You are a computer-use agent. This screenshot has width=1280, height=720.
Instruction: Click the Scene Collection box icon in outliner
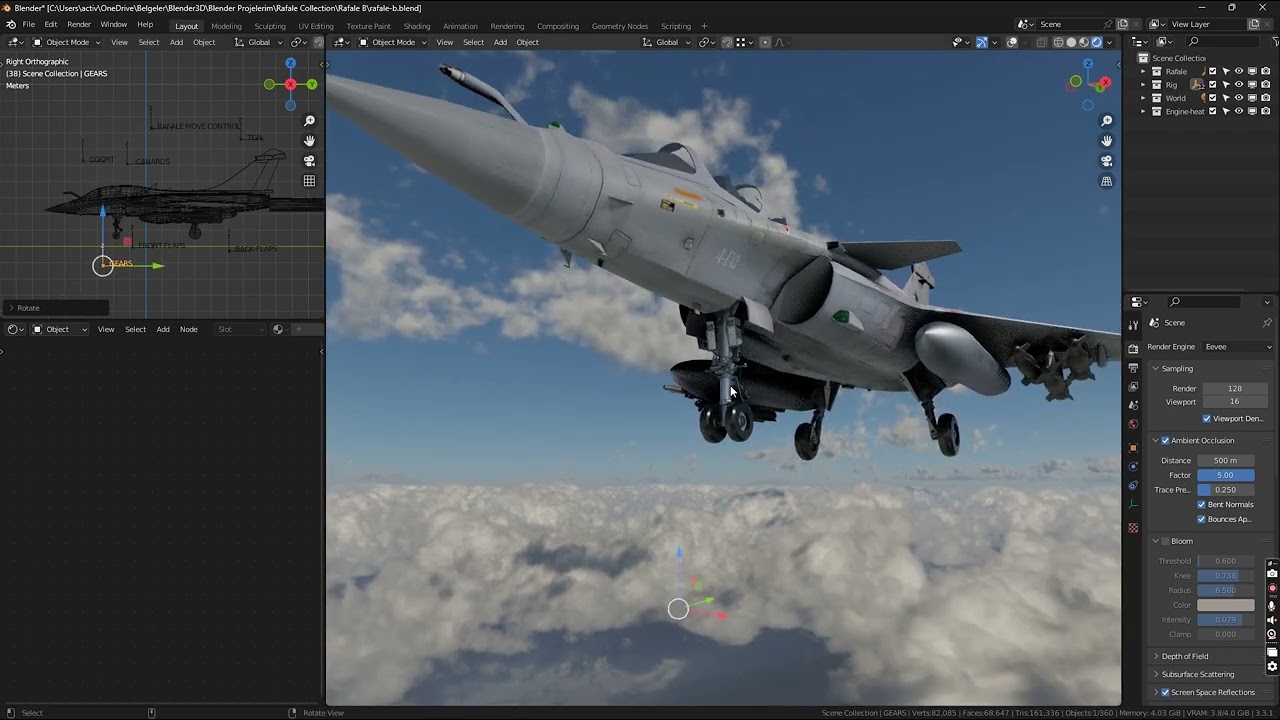click(1144, 58)
